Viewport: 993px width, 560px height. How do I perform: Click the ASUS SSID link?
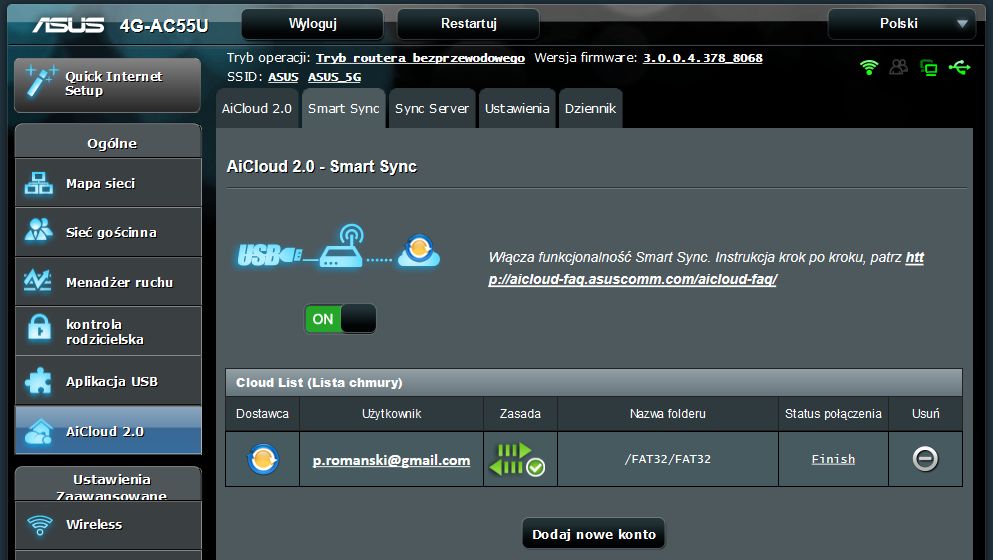click(283, 77)
